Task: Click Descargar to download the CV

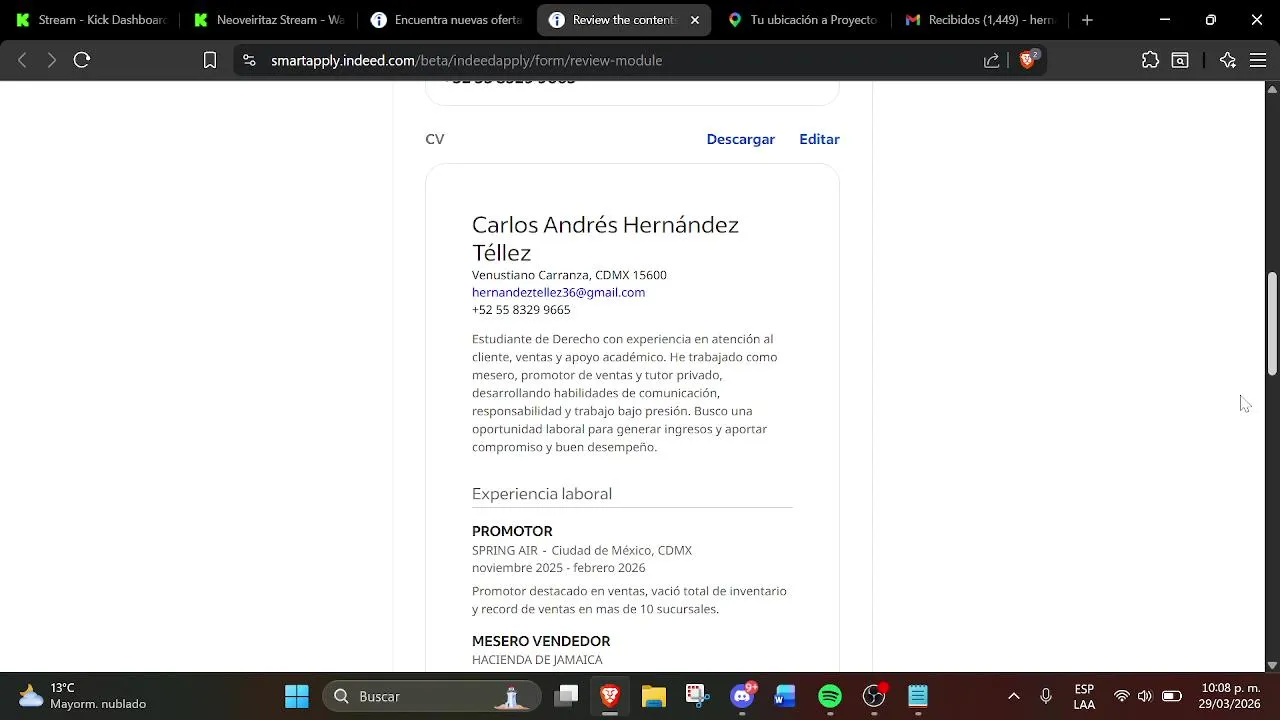Action: (x=740, y=139)
